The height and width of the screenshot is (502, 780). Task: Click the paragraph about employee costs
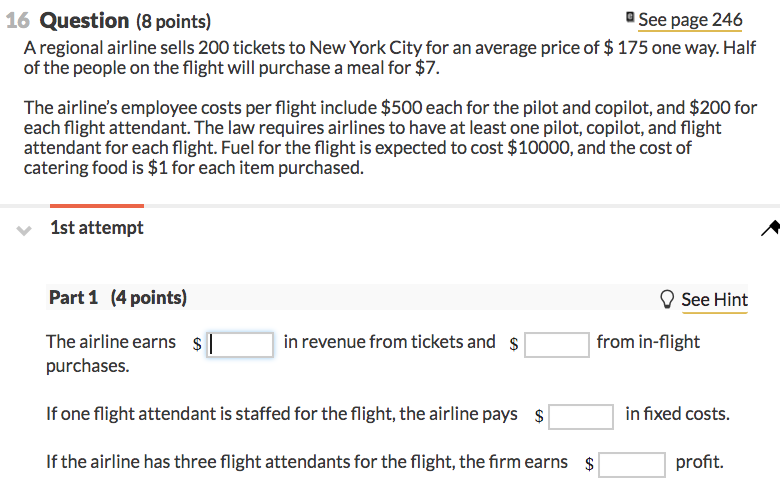point(390,137)
